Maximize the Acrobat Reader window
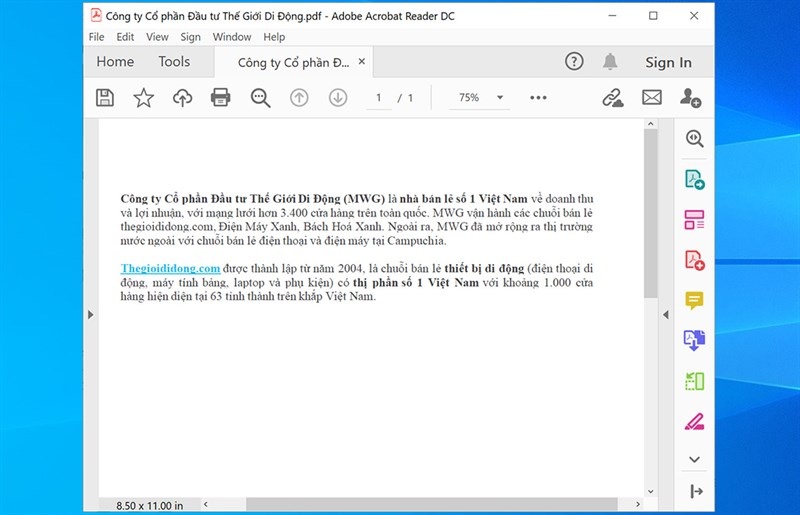The image size is (800, 515). (x=653, y=16)
